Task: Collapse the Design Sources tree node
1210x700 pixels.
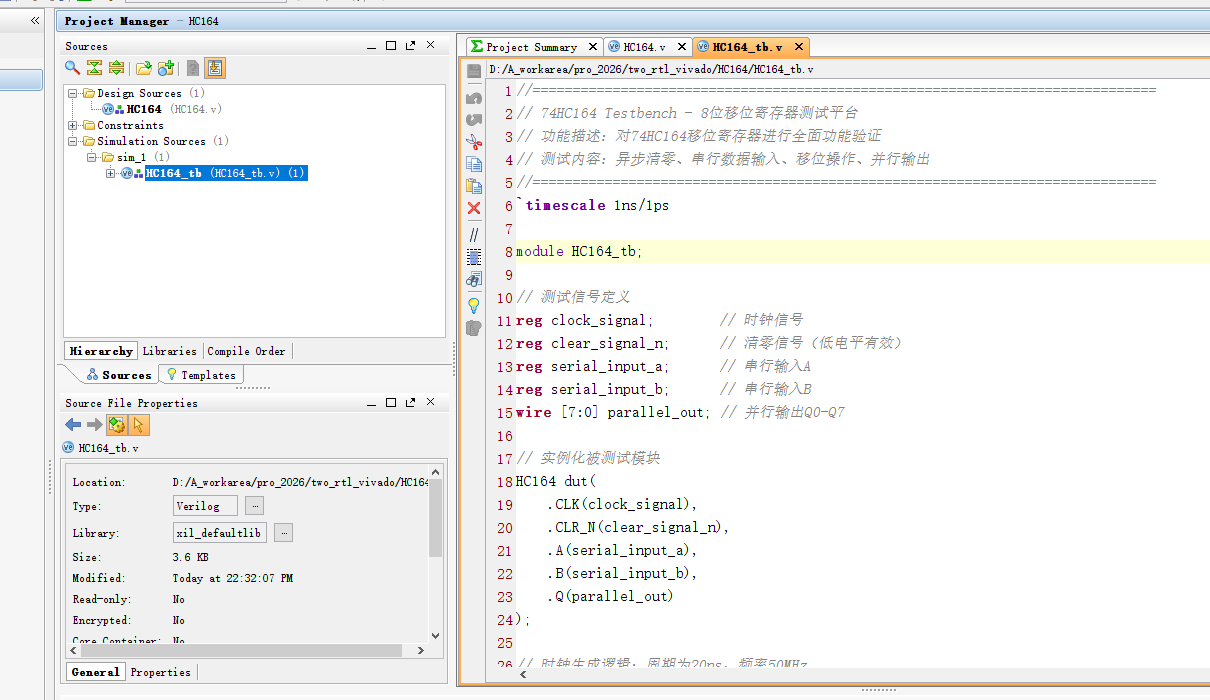Action: pyautogui.click(x=73, y=93)
